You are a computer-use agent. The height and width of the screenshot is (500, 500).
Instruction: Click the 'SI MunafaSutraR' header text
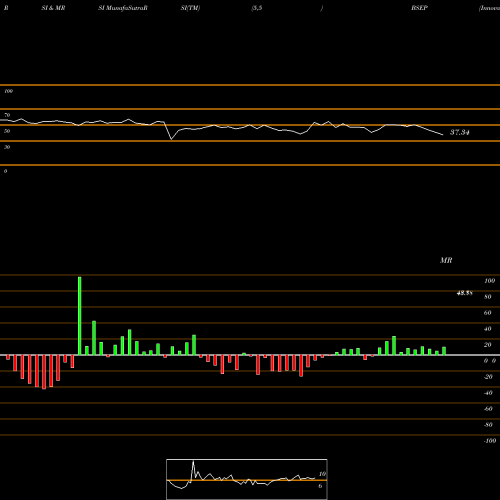pyautogui.click(x=123, y=8)
